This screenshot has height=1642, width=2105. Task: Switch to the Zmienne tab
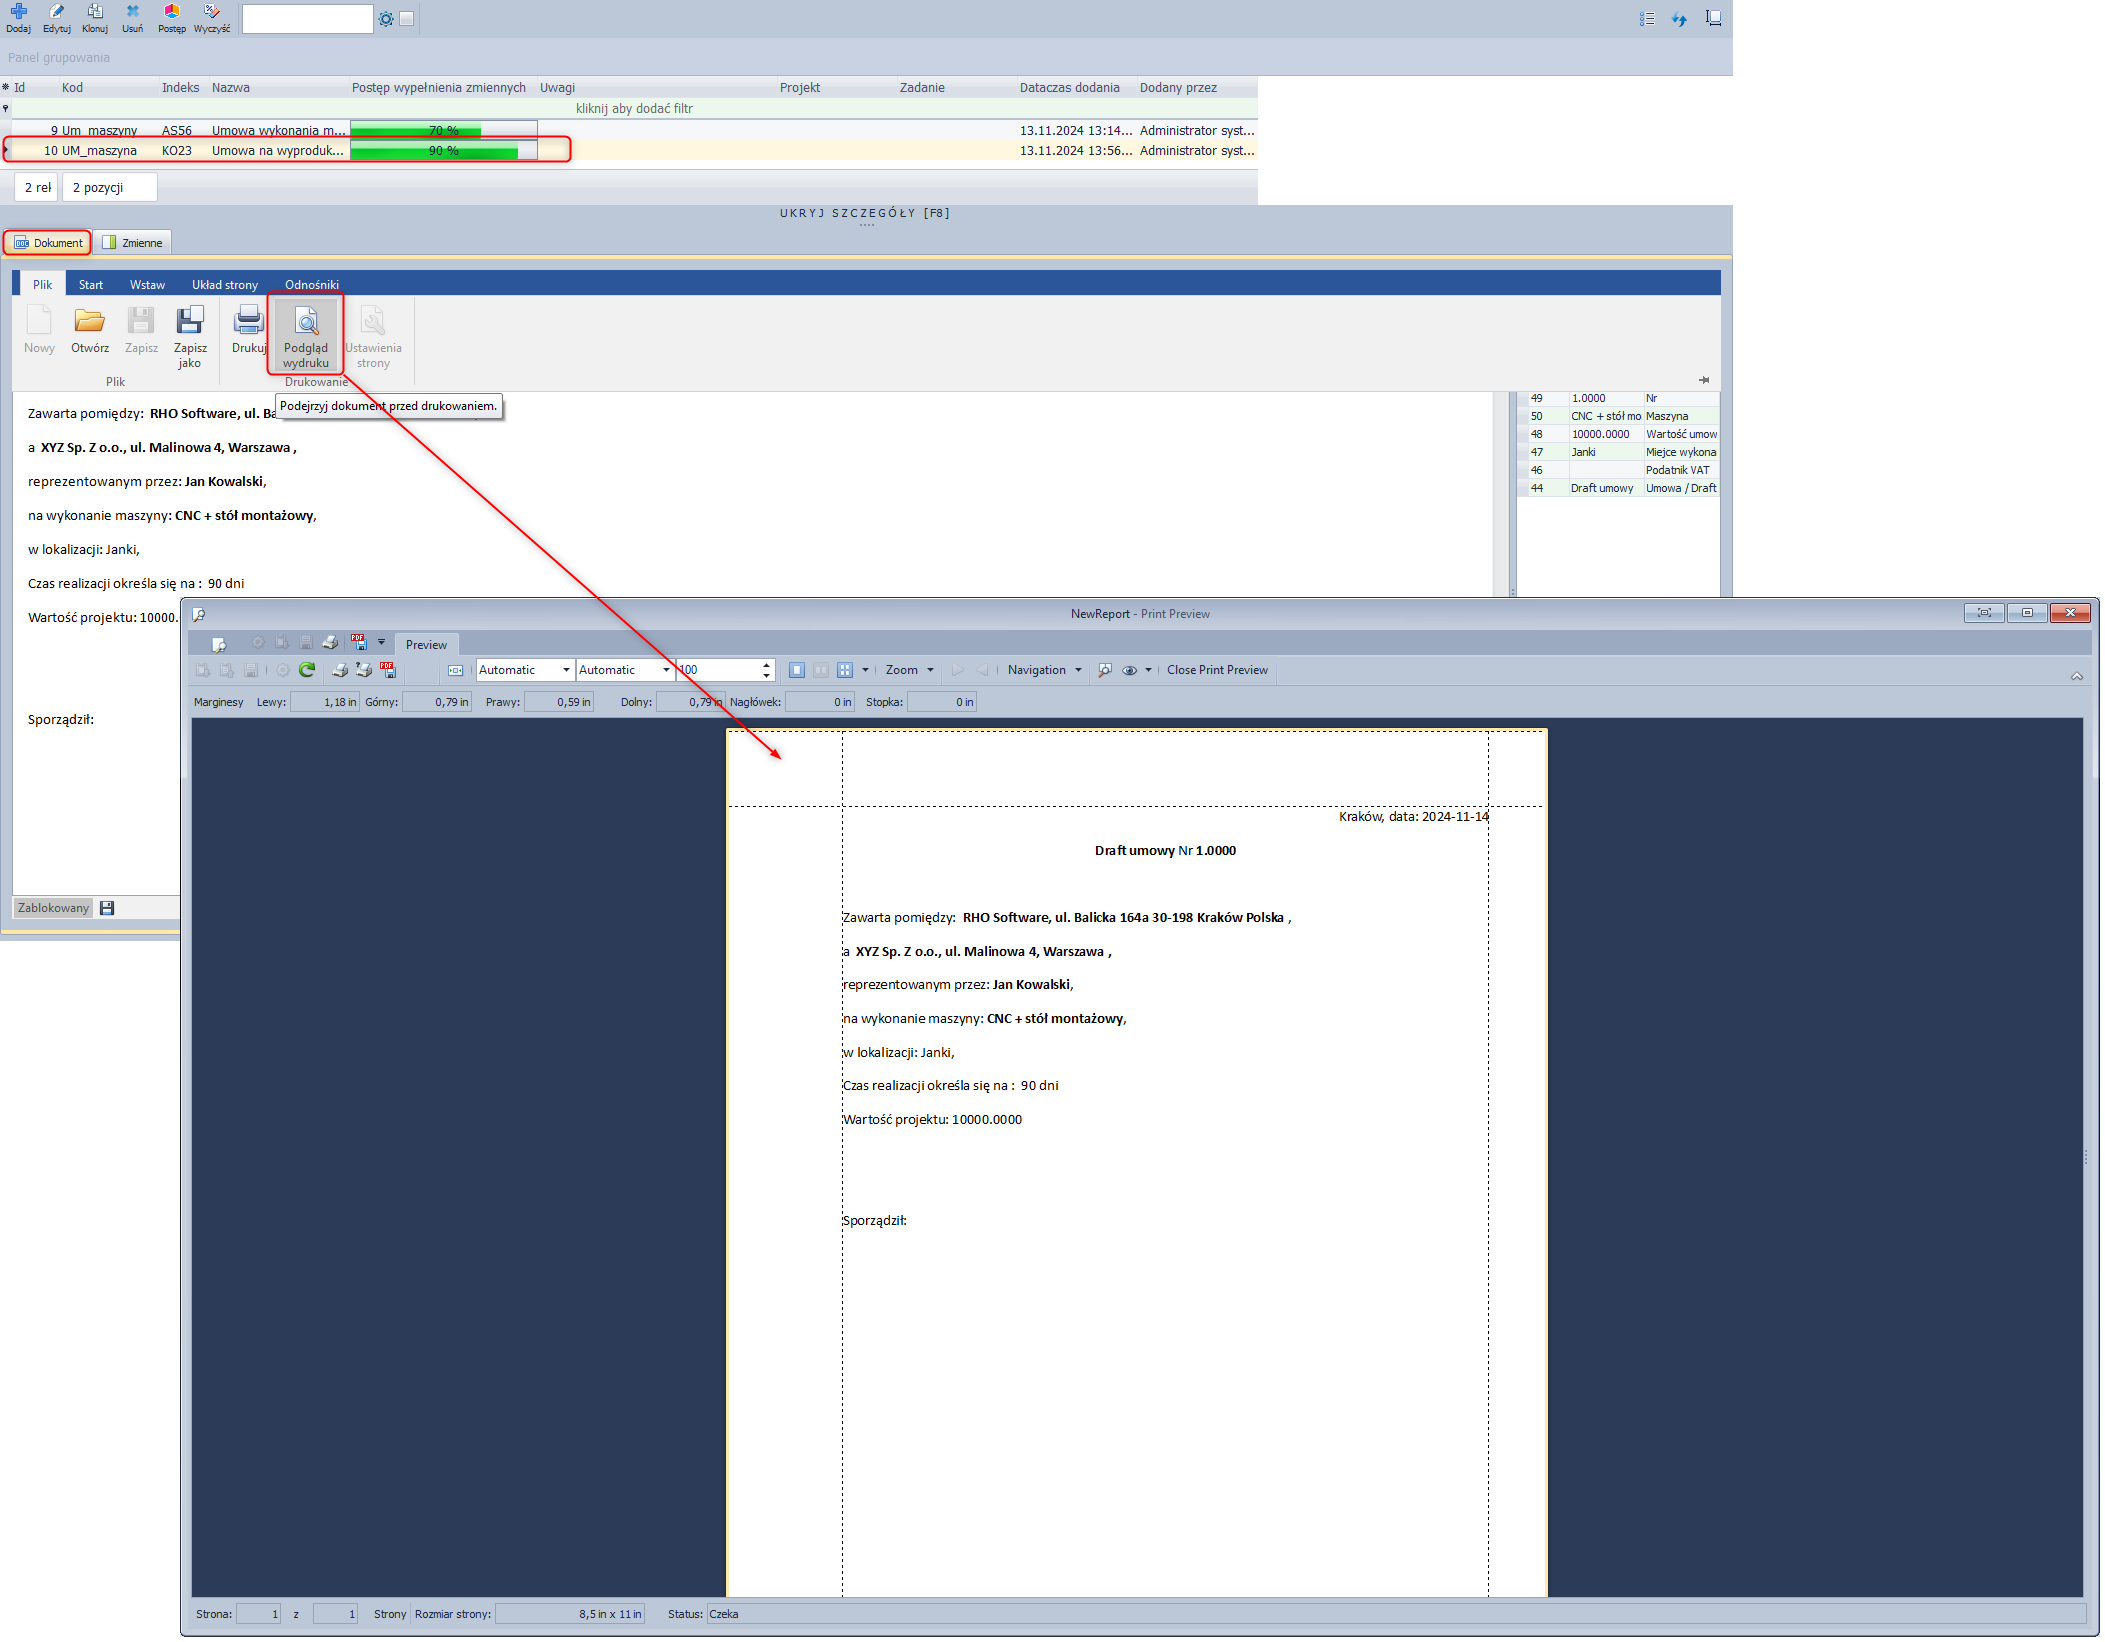[x=133, y=243]
